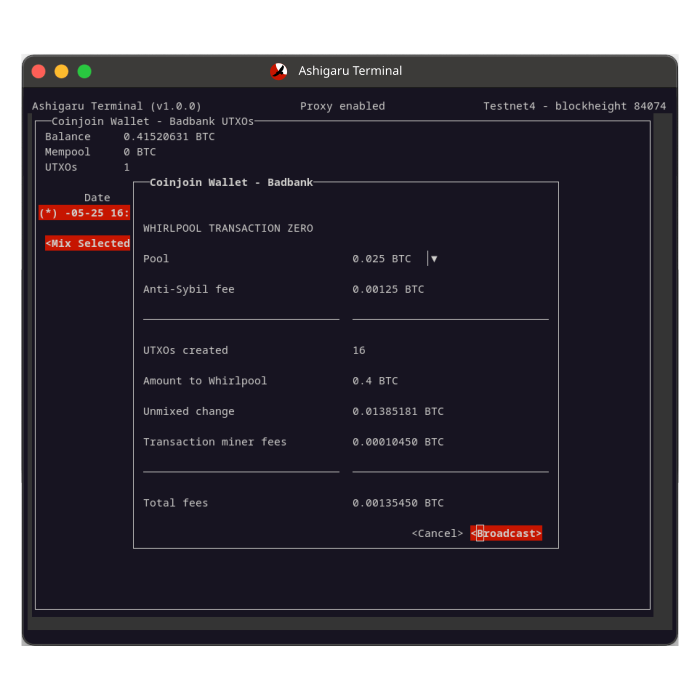Toggle the selected UTXO row dated 05-25
700x700 pixels.
84,213
